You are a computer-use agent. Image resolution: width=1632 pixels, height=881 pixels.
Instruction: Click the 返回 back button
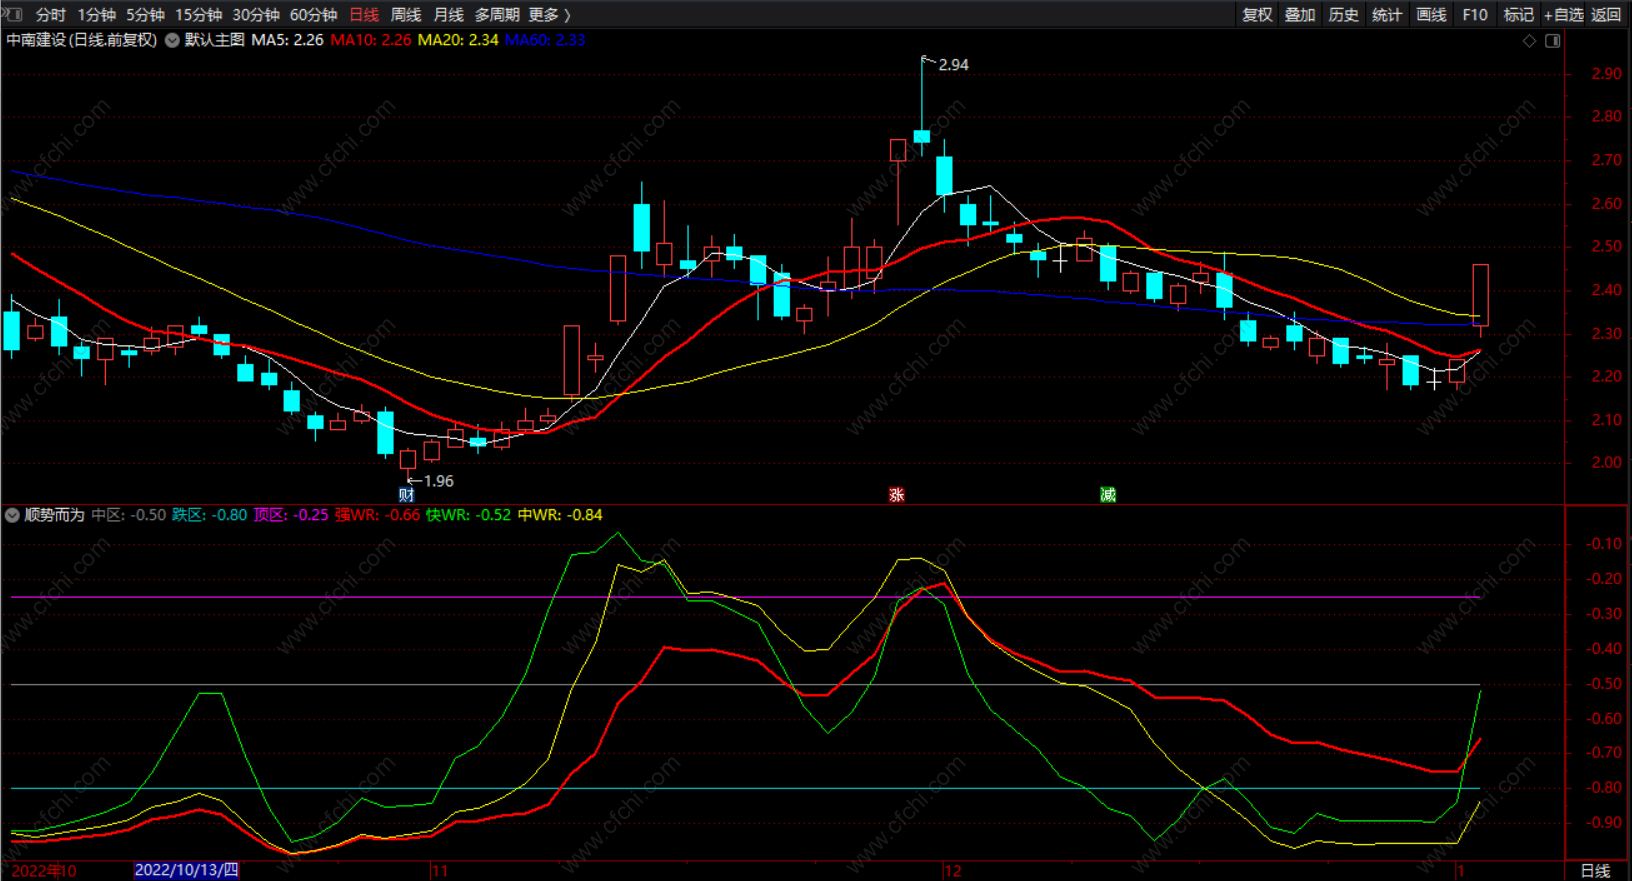coord(1606,15)
